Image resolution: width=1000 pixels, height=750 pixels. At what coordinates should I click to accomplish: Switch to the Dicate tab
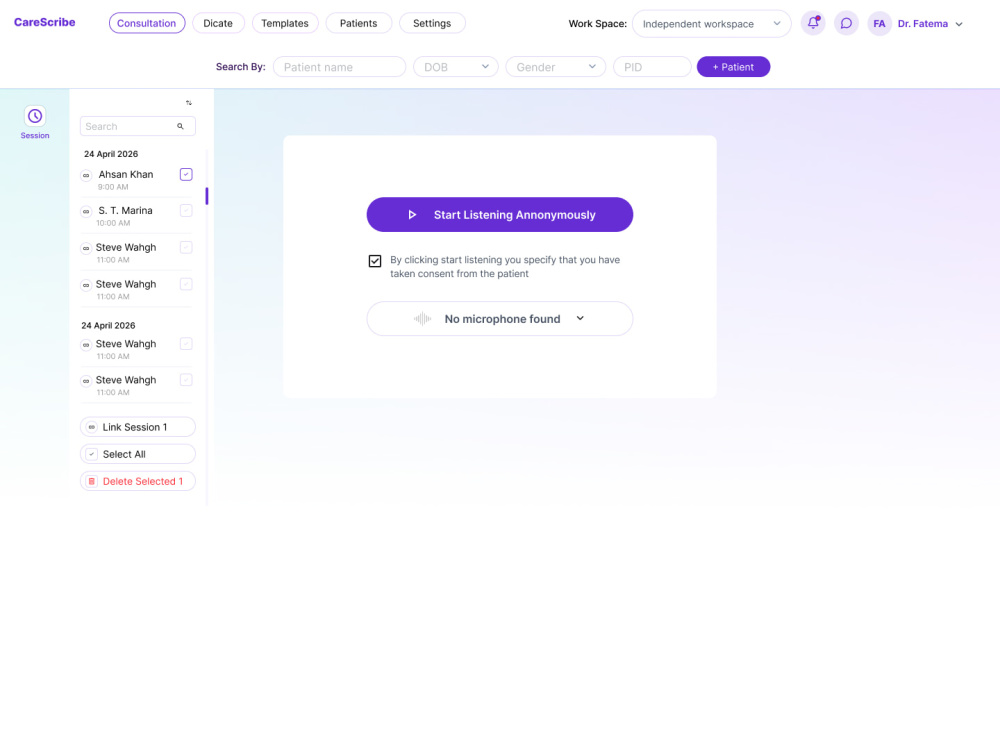pyautogui.click(x=218, y=23)
